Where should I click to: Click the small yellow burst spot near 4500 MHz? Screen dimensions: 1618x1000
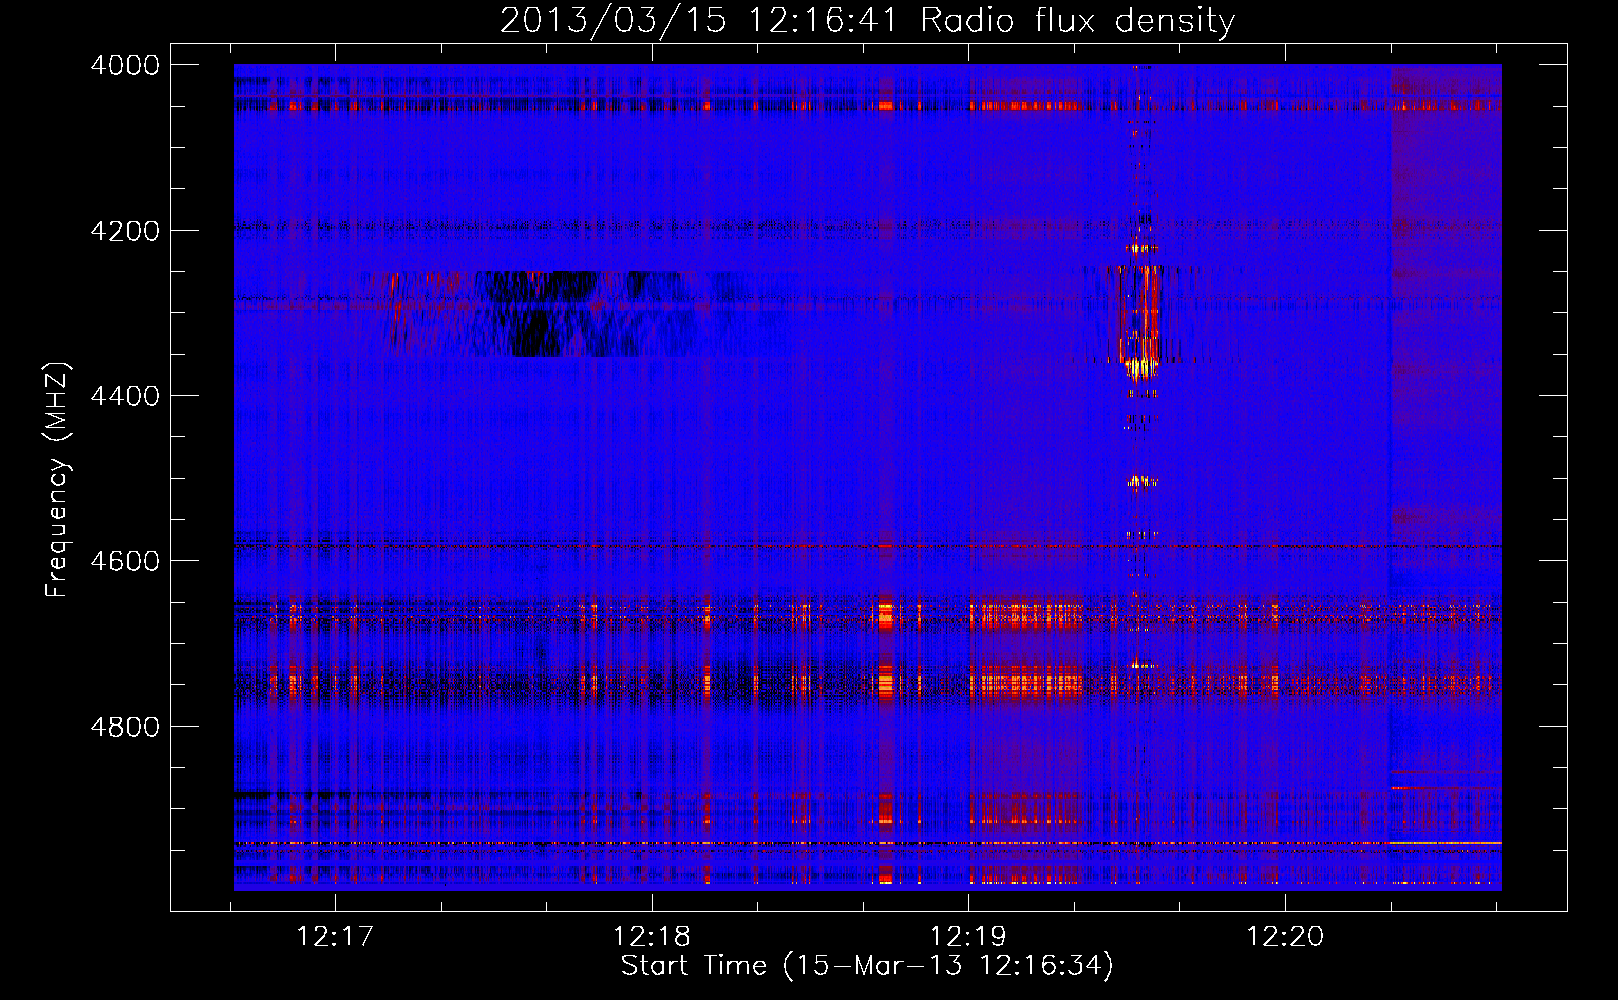1141,482
